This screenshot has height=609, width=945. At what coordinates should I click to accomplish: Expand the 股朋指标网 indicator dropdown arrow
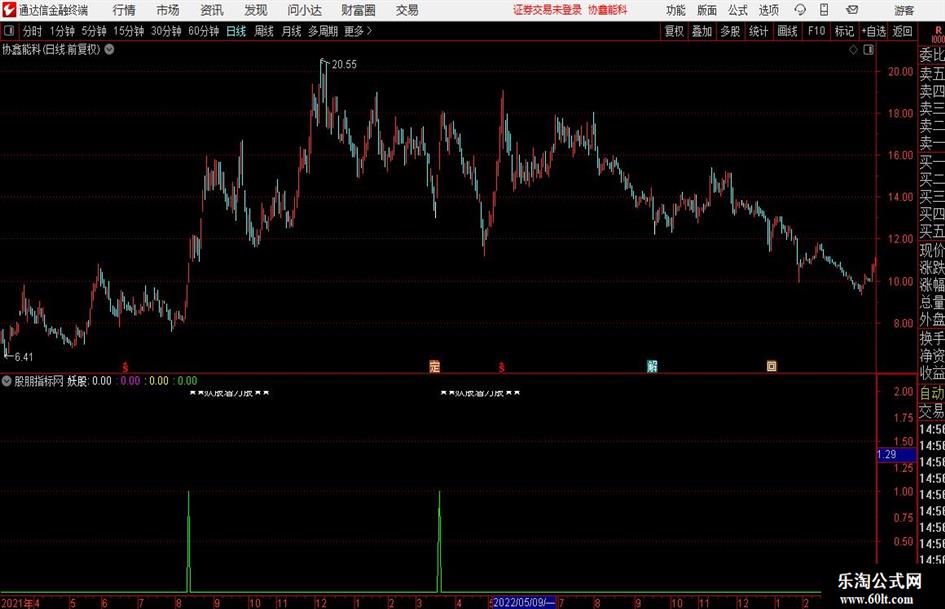(x=7, y=381)
